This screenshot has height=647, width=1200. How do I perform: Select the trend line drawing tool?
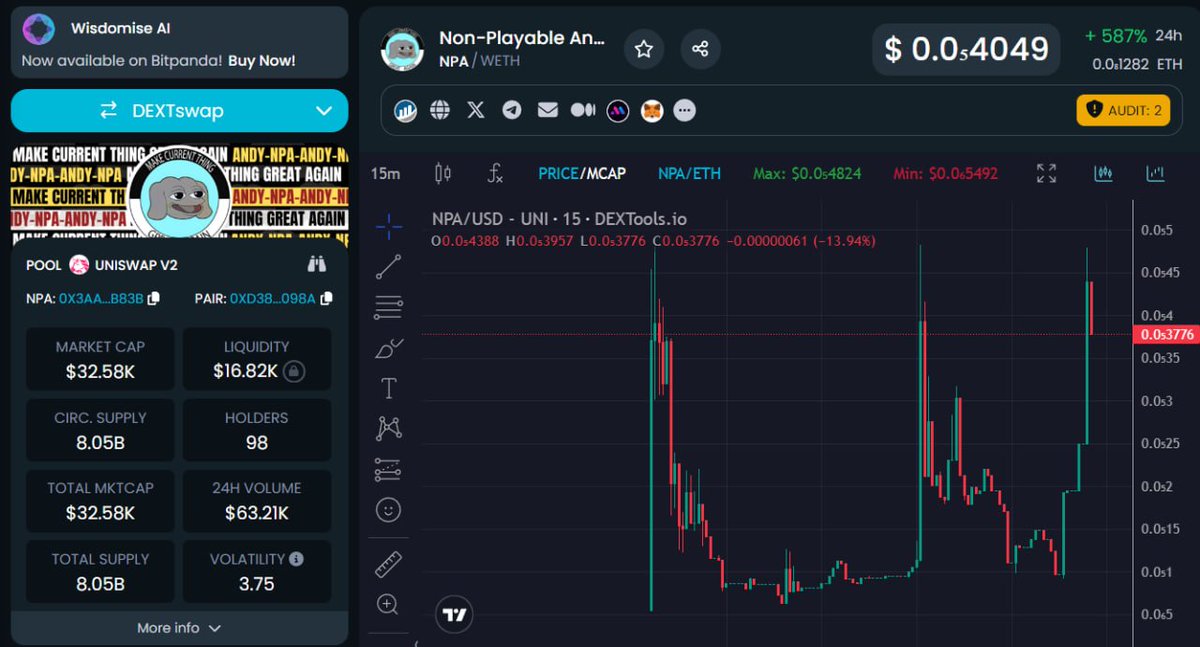389,267
